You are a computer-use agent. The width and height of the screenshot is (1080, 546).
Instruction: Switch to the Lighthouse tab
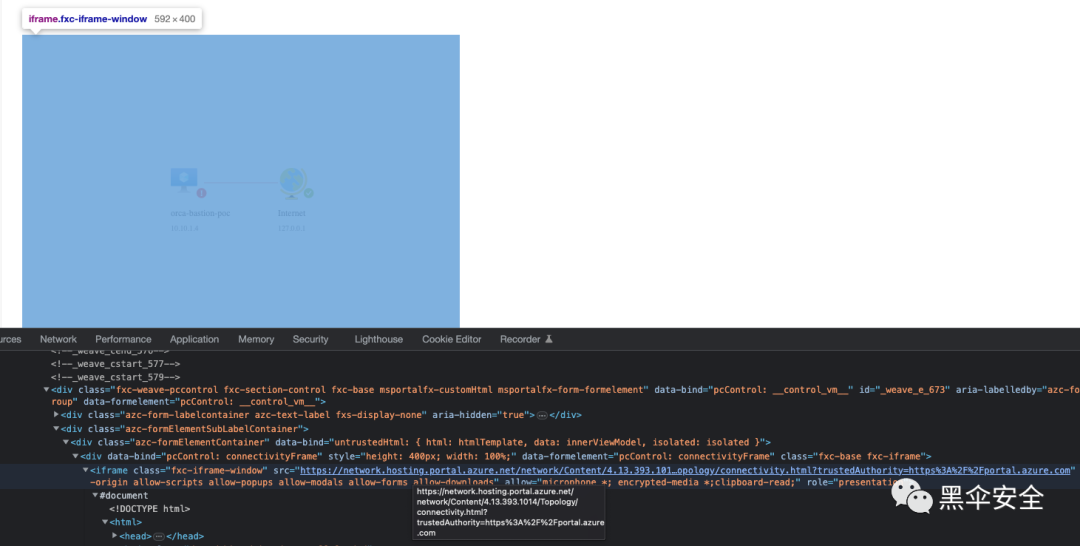coord(379,339)
